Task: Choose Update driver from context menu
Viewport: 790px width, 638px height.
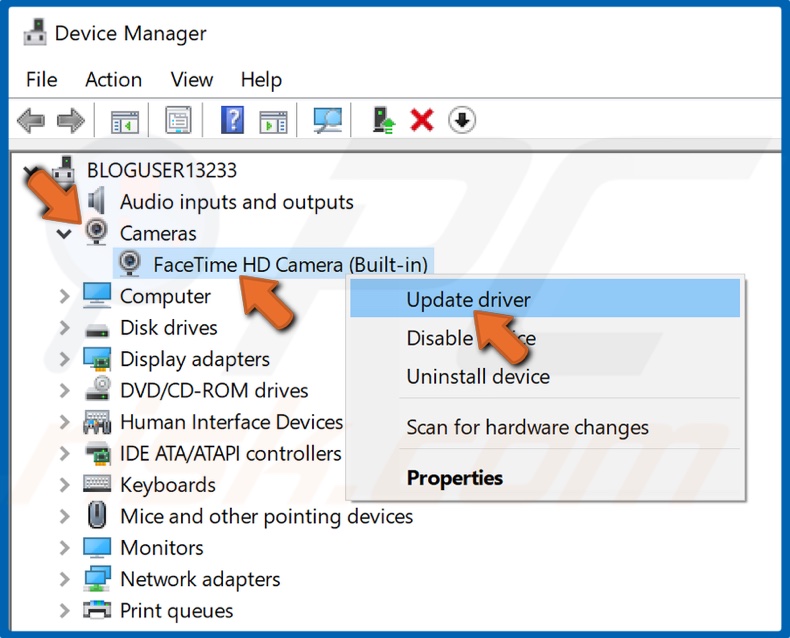Action: pos(545,299)
